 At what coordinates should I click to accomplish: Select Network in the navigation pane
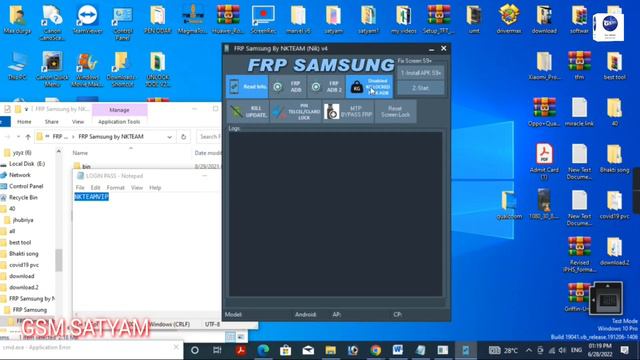click(x=20, y=175)
